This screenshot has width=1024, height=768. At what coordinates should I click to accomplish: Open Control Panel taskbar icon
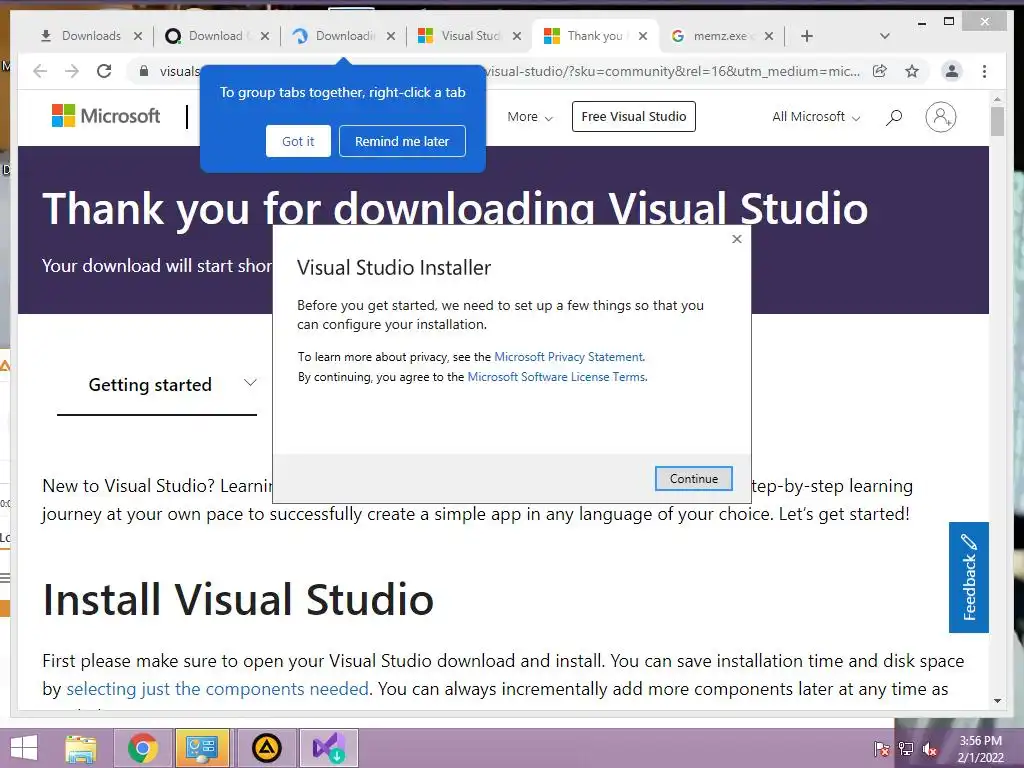(202, 748)
